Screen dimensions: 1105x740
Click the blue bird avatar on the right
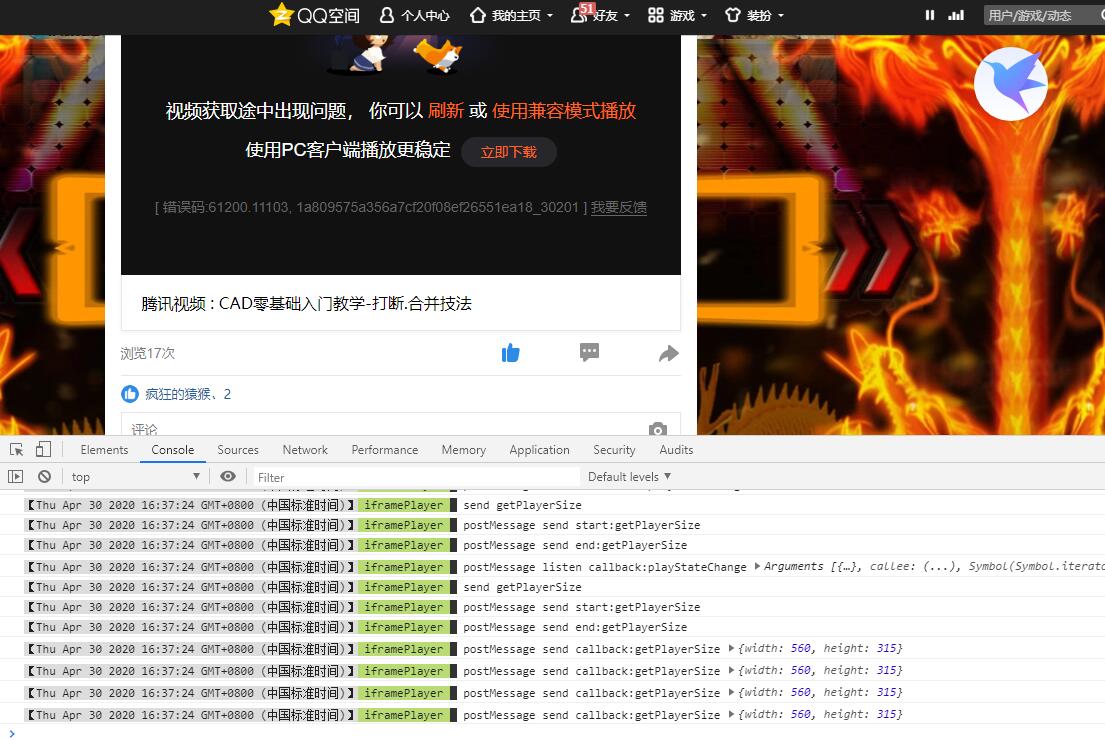click(1011, 84)
